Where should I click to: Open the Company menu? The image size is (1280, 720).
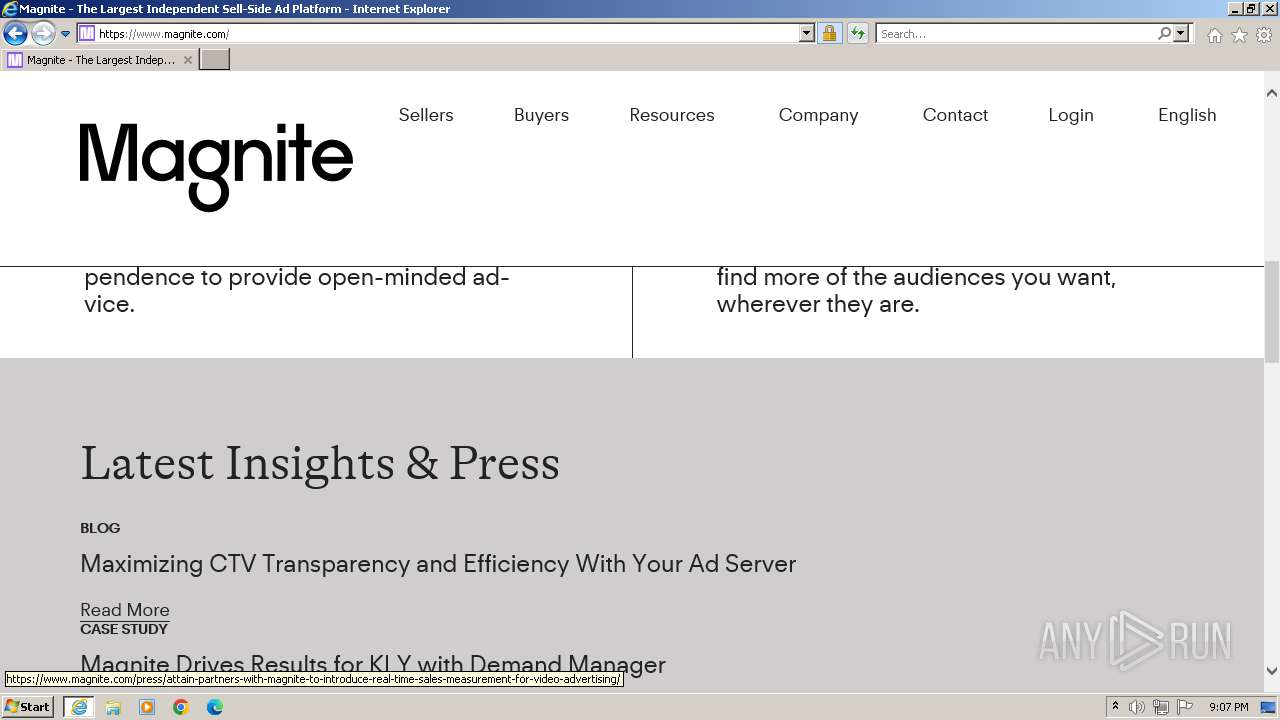coord(818,115)
